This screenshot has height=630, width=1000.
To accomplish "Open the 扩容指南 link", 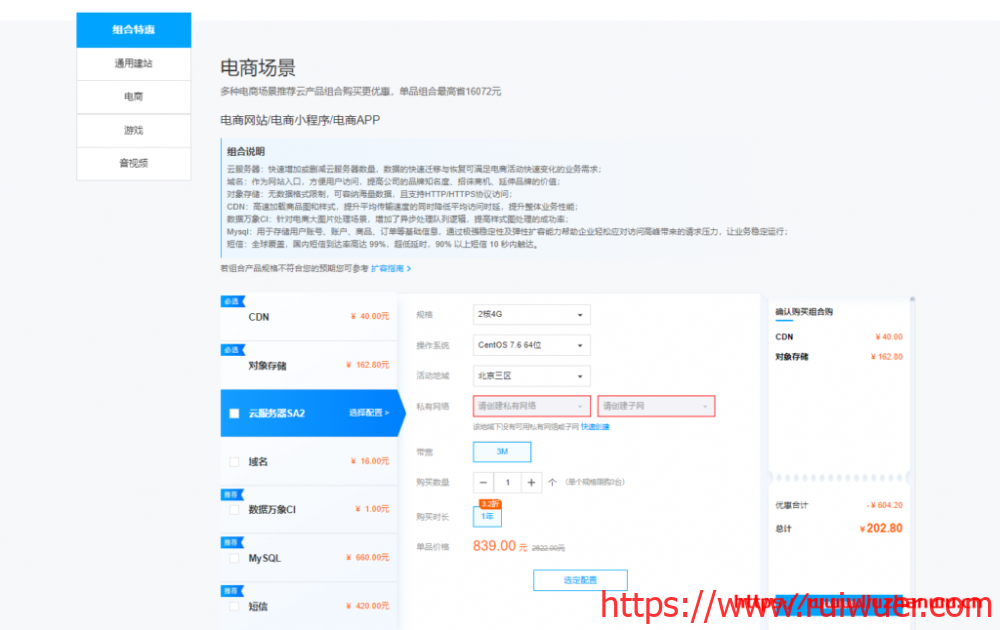I will (x=390, y=269).
